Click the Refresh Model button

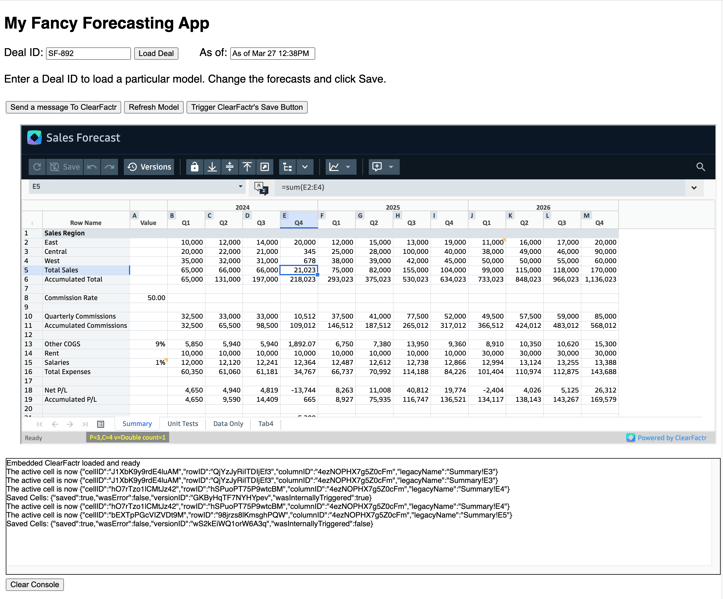pos(154,107)
